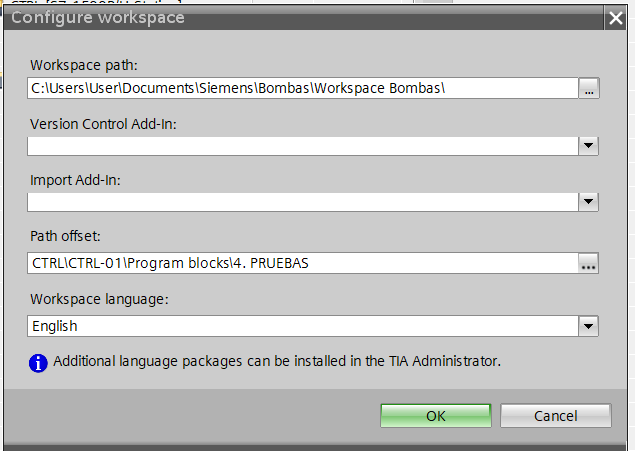635x451 pixels.
Task: Click the Configure workspace title bar
Action: point(300,18)
